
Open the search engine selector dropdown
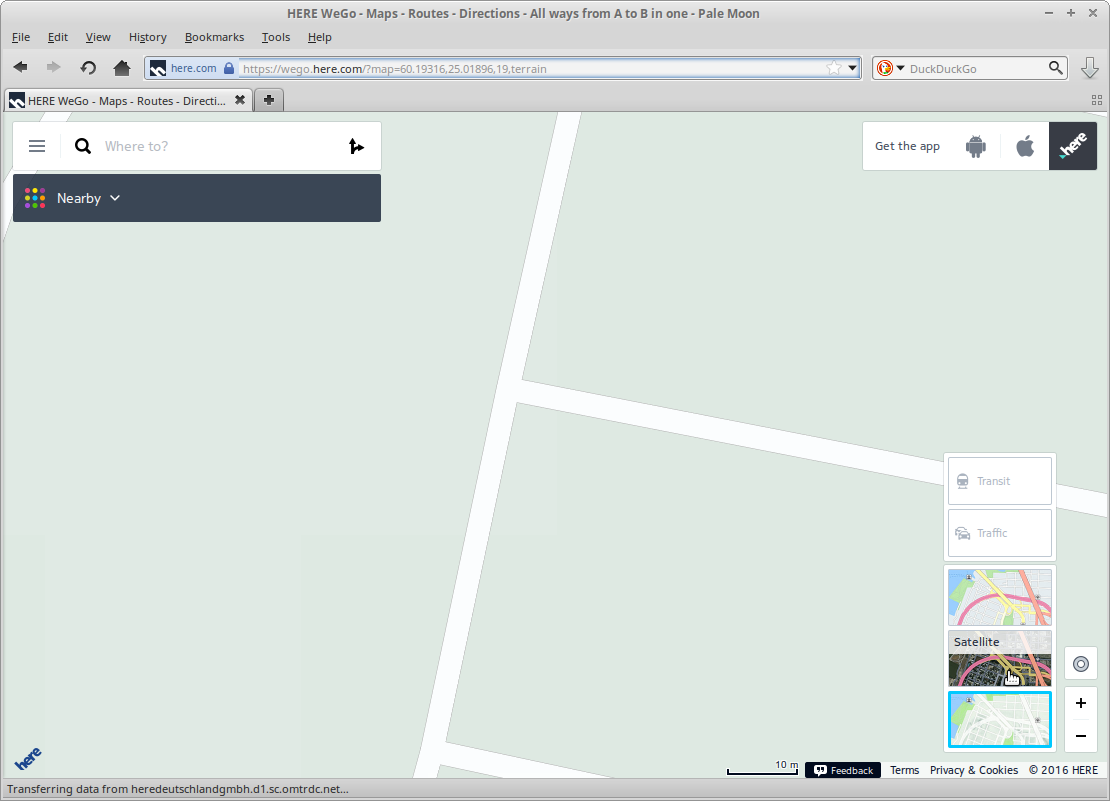(900, 68)
